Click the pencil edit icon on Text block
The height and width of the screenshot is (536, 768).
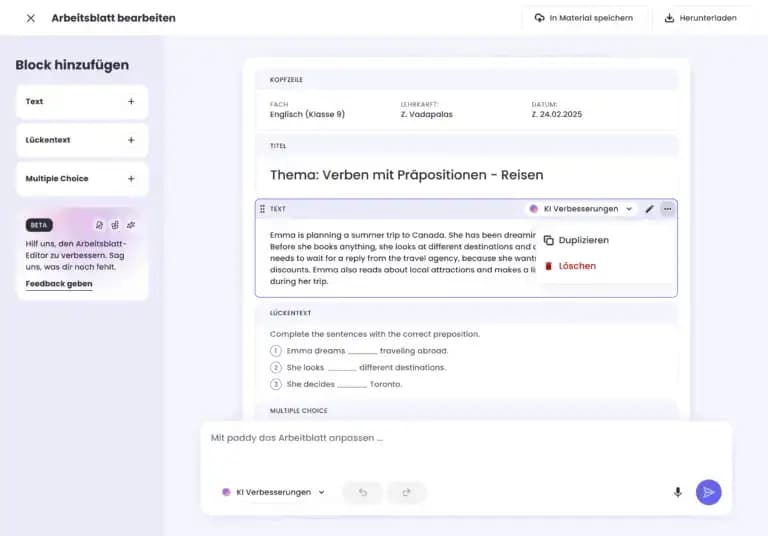tap(649, 209)
